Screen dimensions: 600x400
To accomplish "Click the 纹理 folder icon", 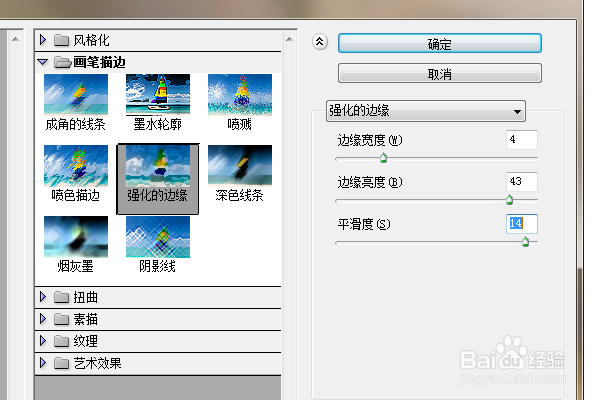I will coord(61,341).
